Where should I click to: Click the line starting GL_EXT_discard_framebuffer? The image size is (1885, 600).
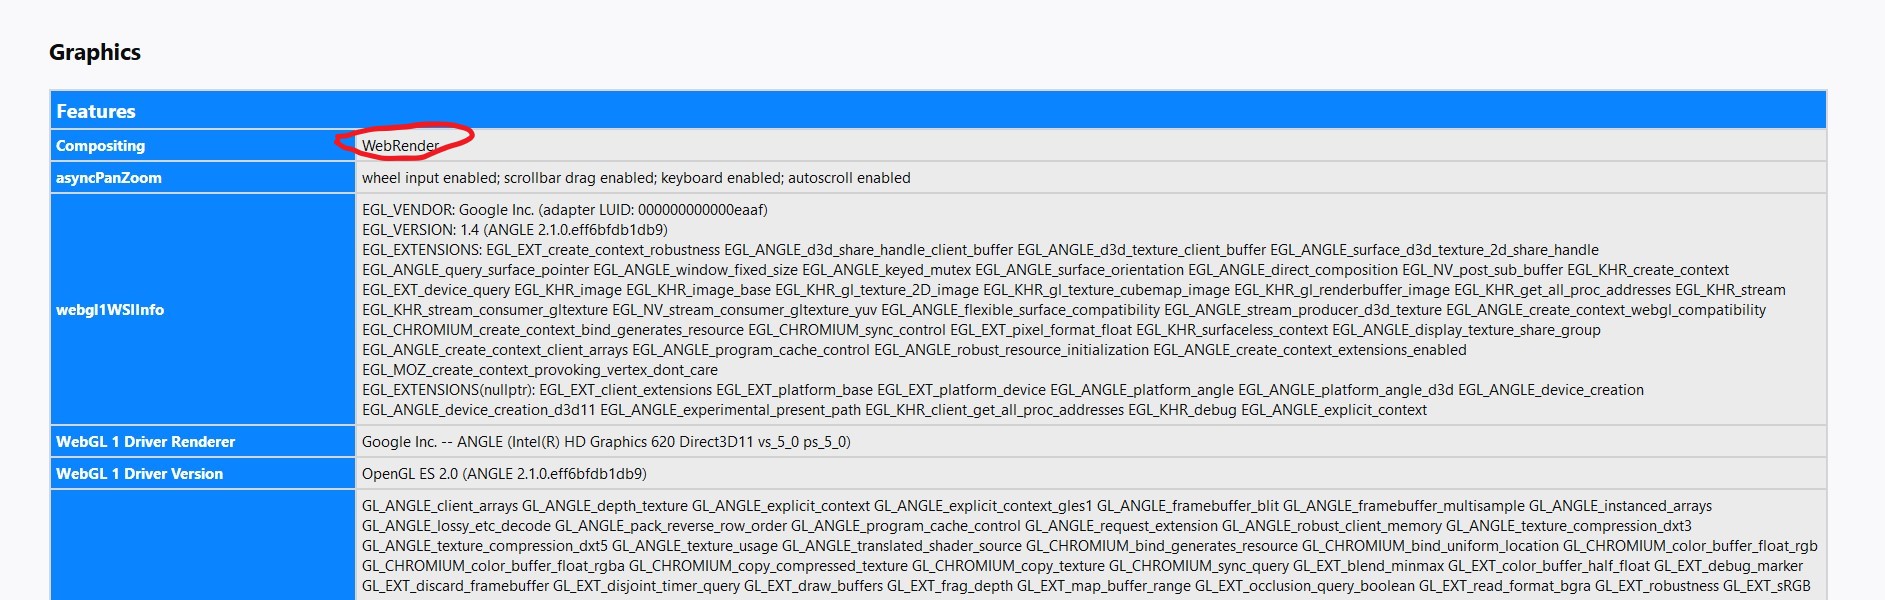[x=1086, y=586]
